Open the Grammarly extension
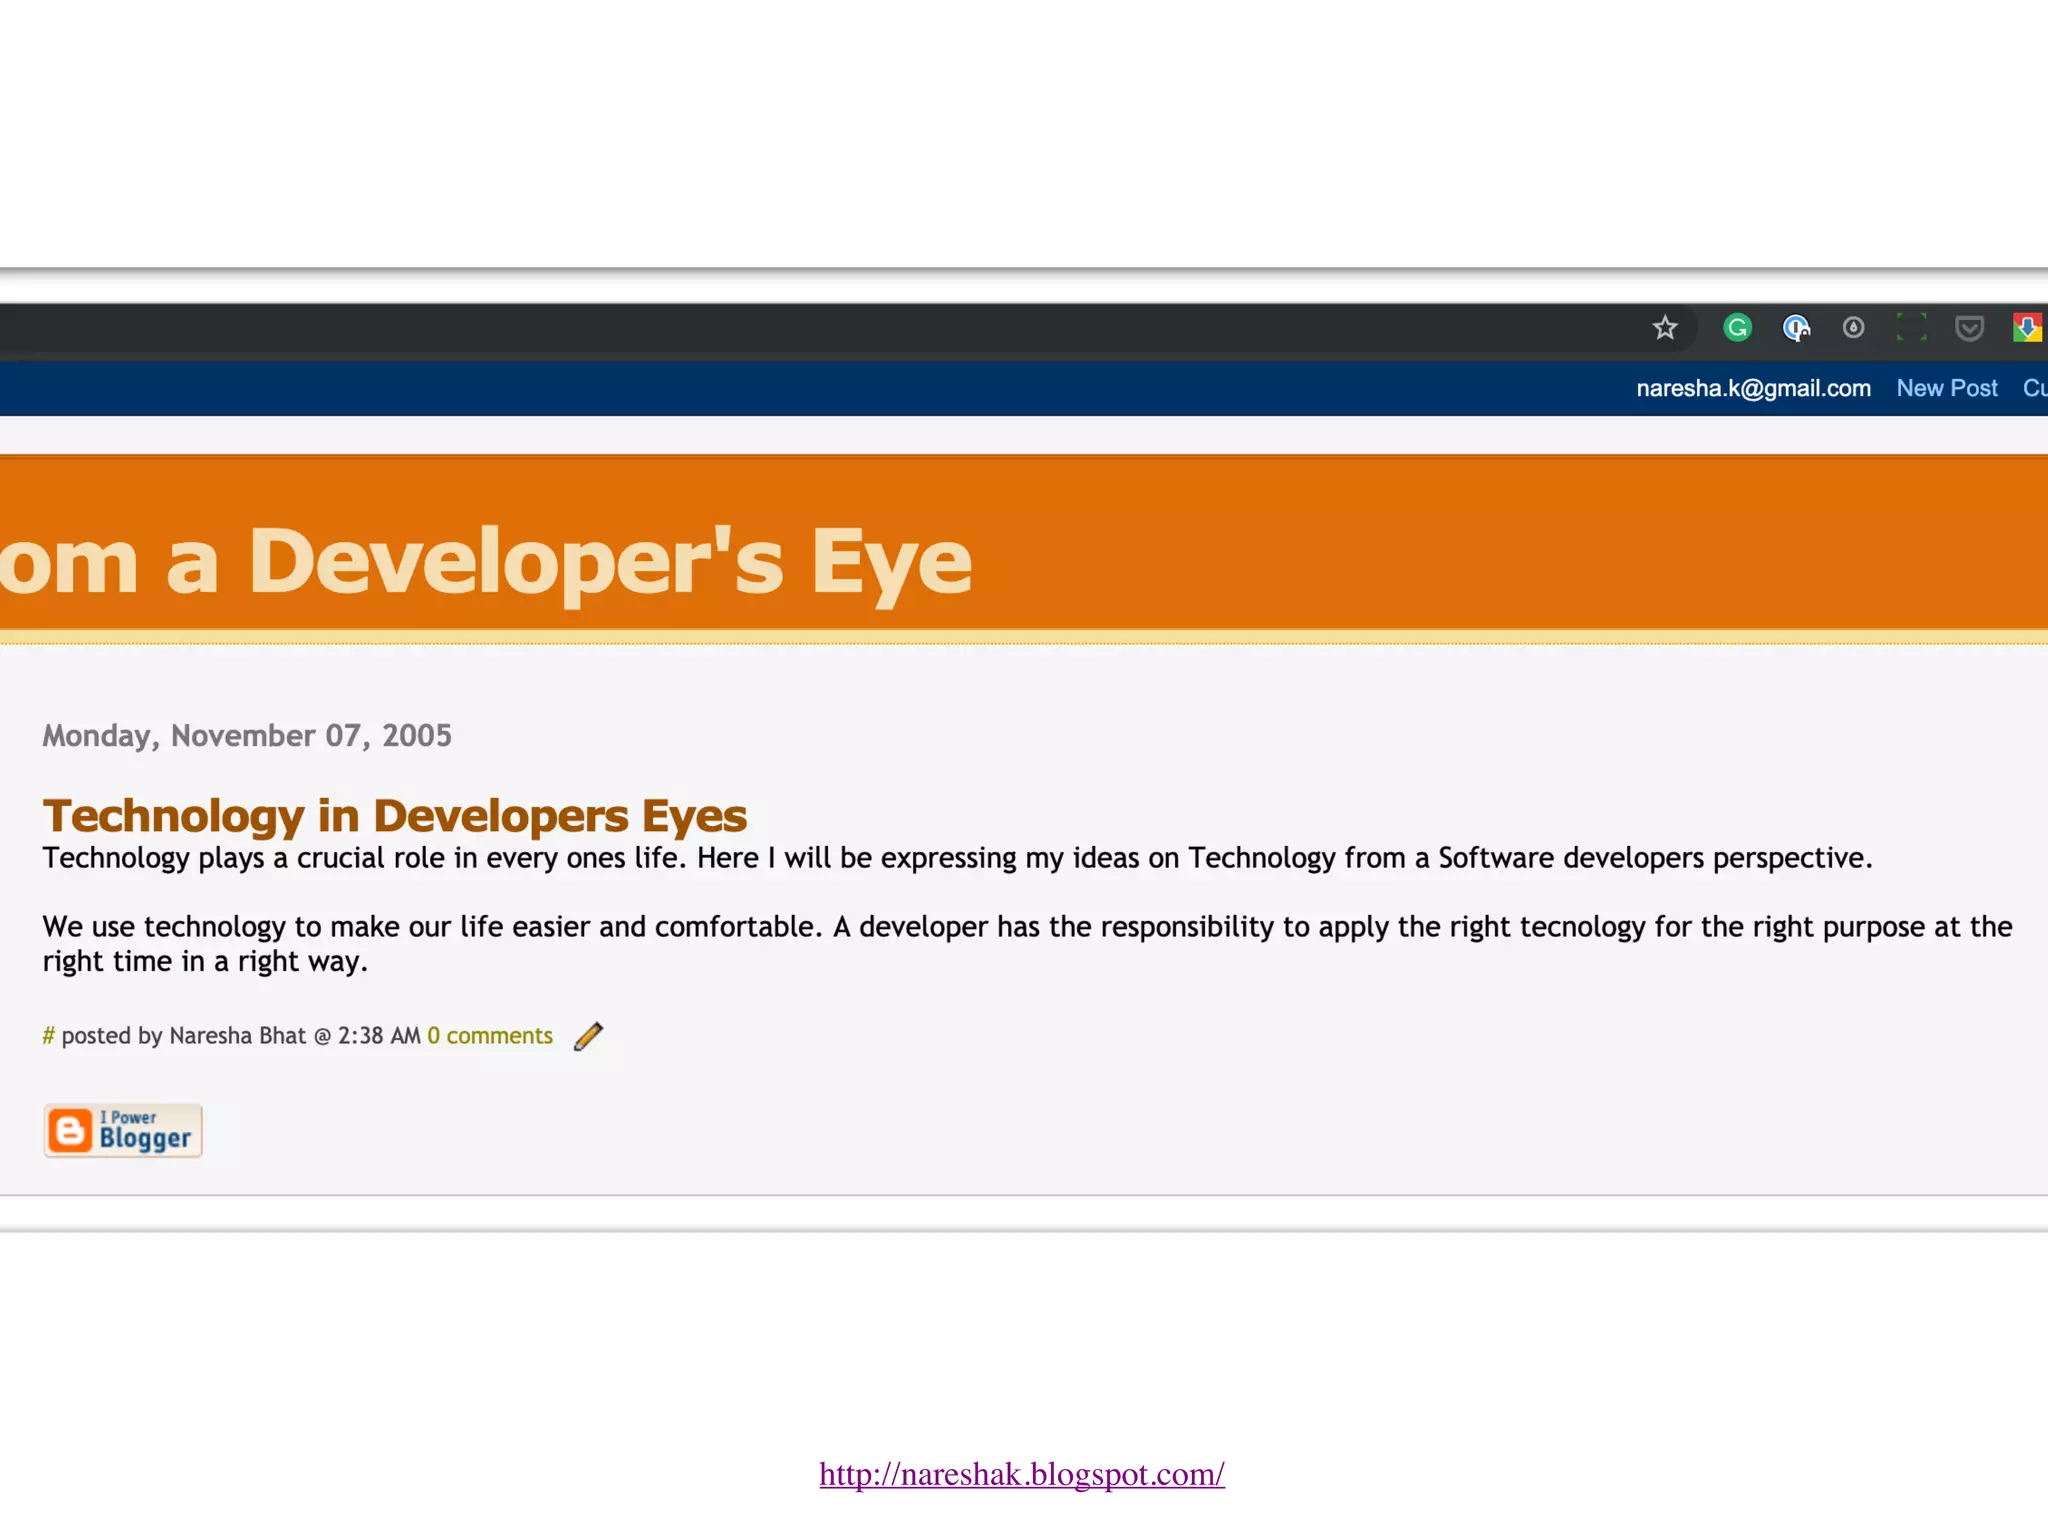This screenshot has height=1536, width=2048. (x=1737, y=328)
